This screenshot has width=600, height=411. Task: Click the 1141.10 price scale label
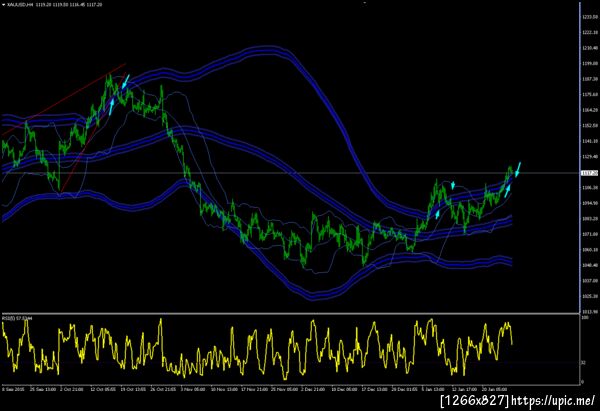[590, 141]
